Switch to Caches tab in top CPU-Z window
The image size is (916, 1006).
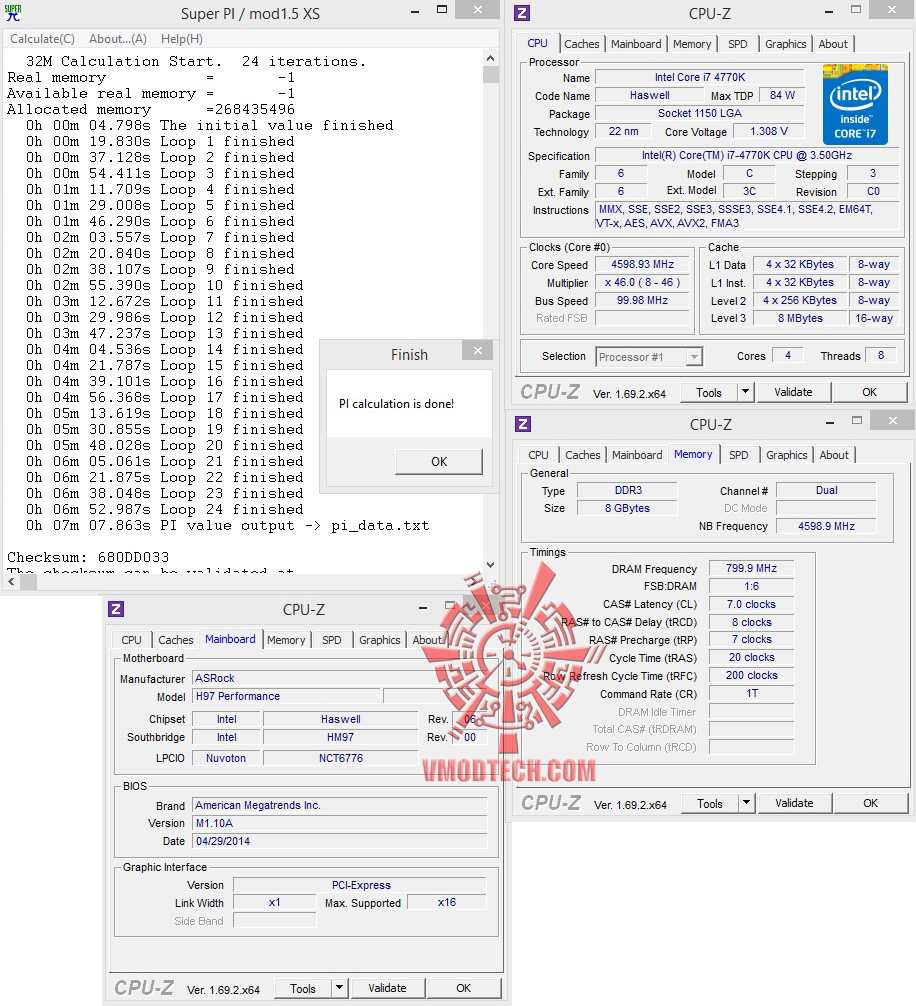click(582, 44)
